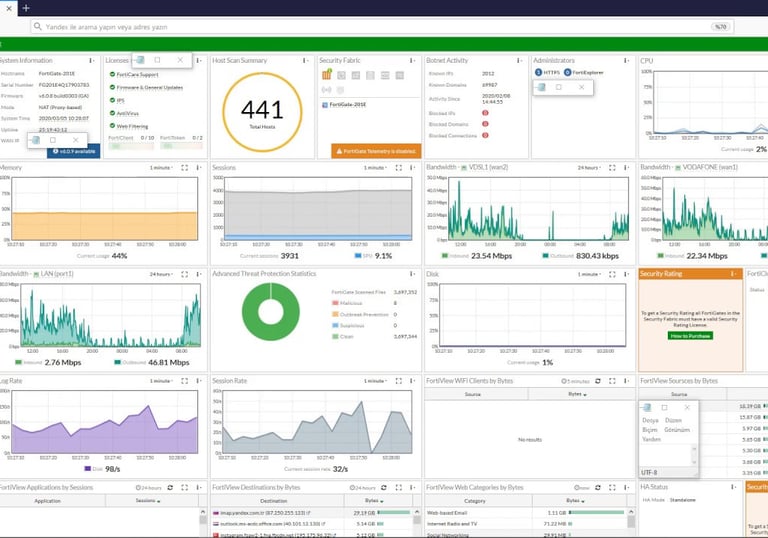
Task: Expand the Log Rate widget to fullscreen
Action: (185, 381)
